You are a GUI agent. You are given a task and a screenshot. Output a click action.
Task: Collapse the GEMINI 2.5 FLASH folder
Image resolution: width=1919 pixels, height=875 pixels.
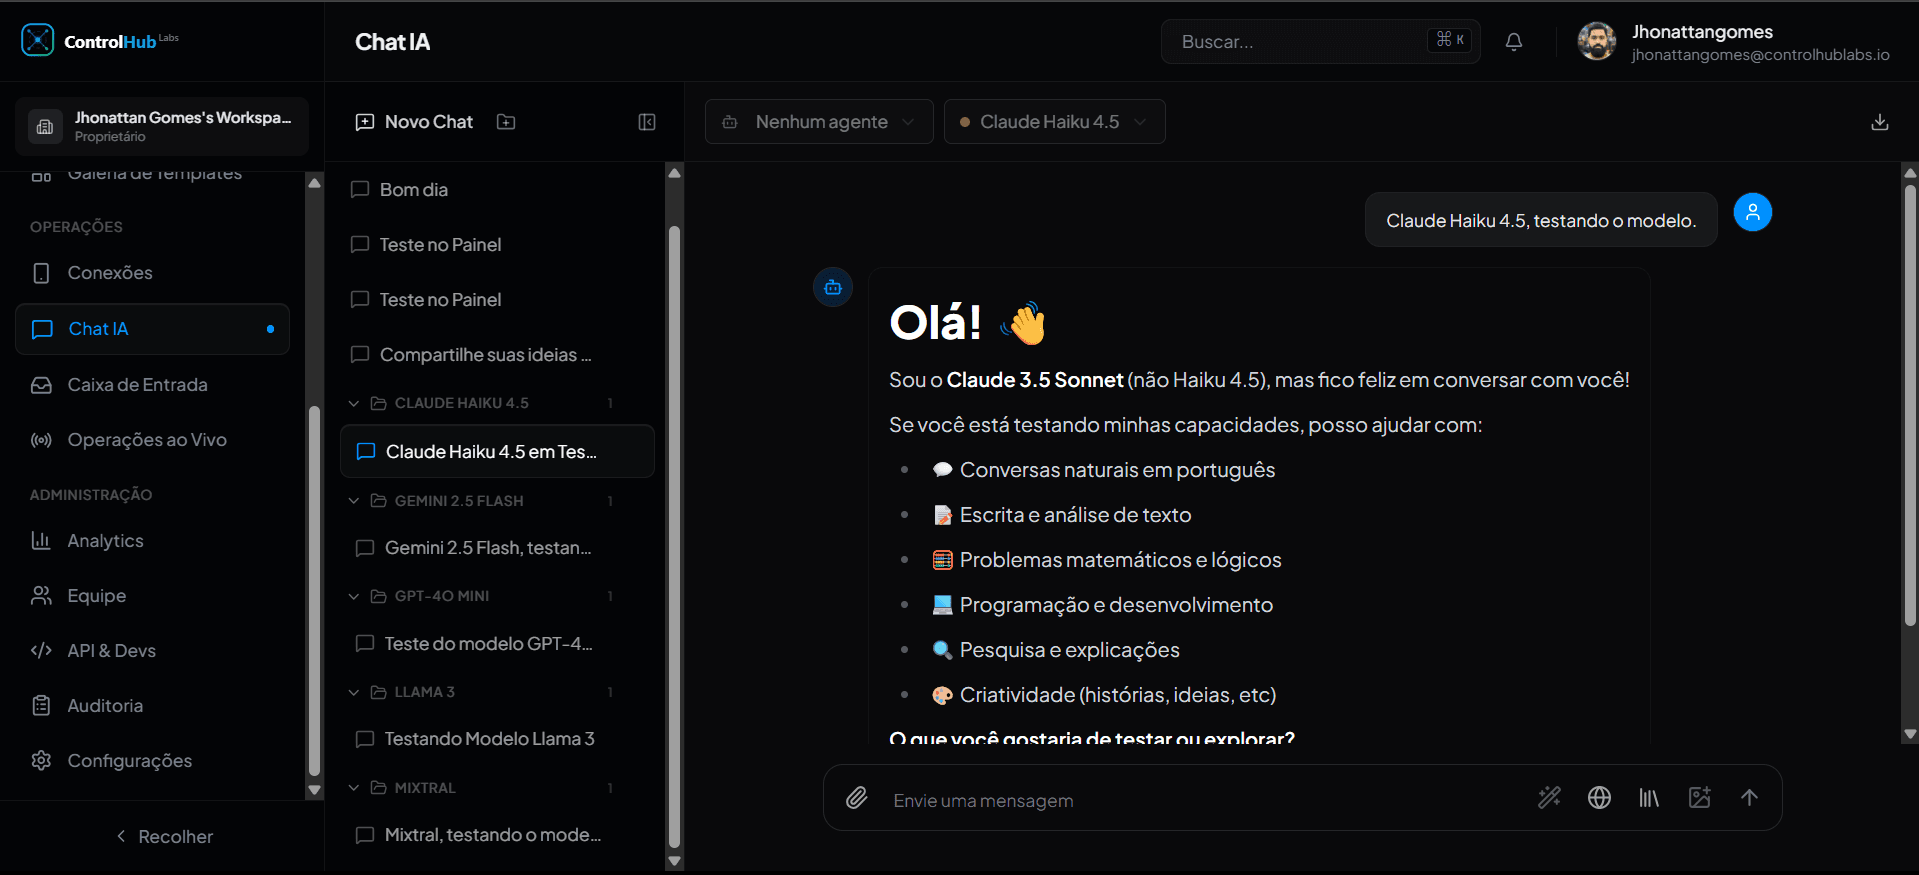coord(353,501)
